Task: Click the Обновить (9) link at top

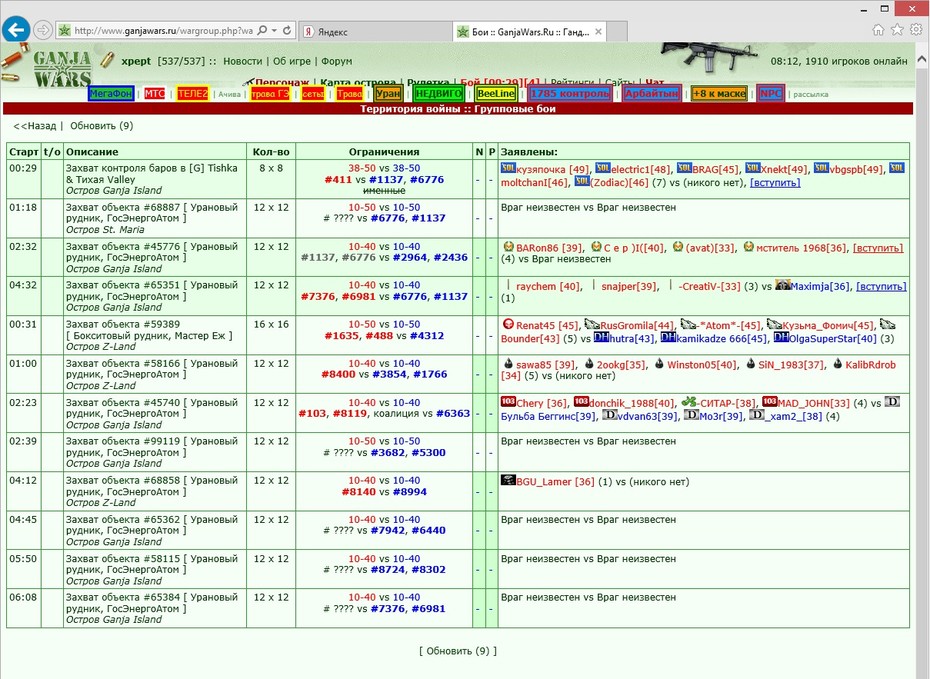Action: pos(101,126)
